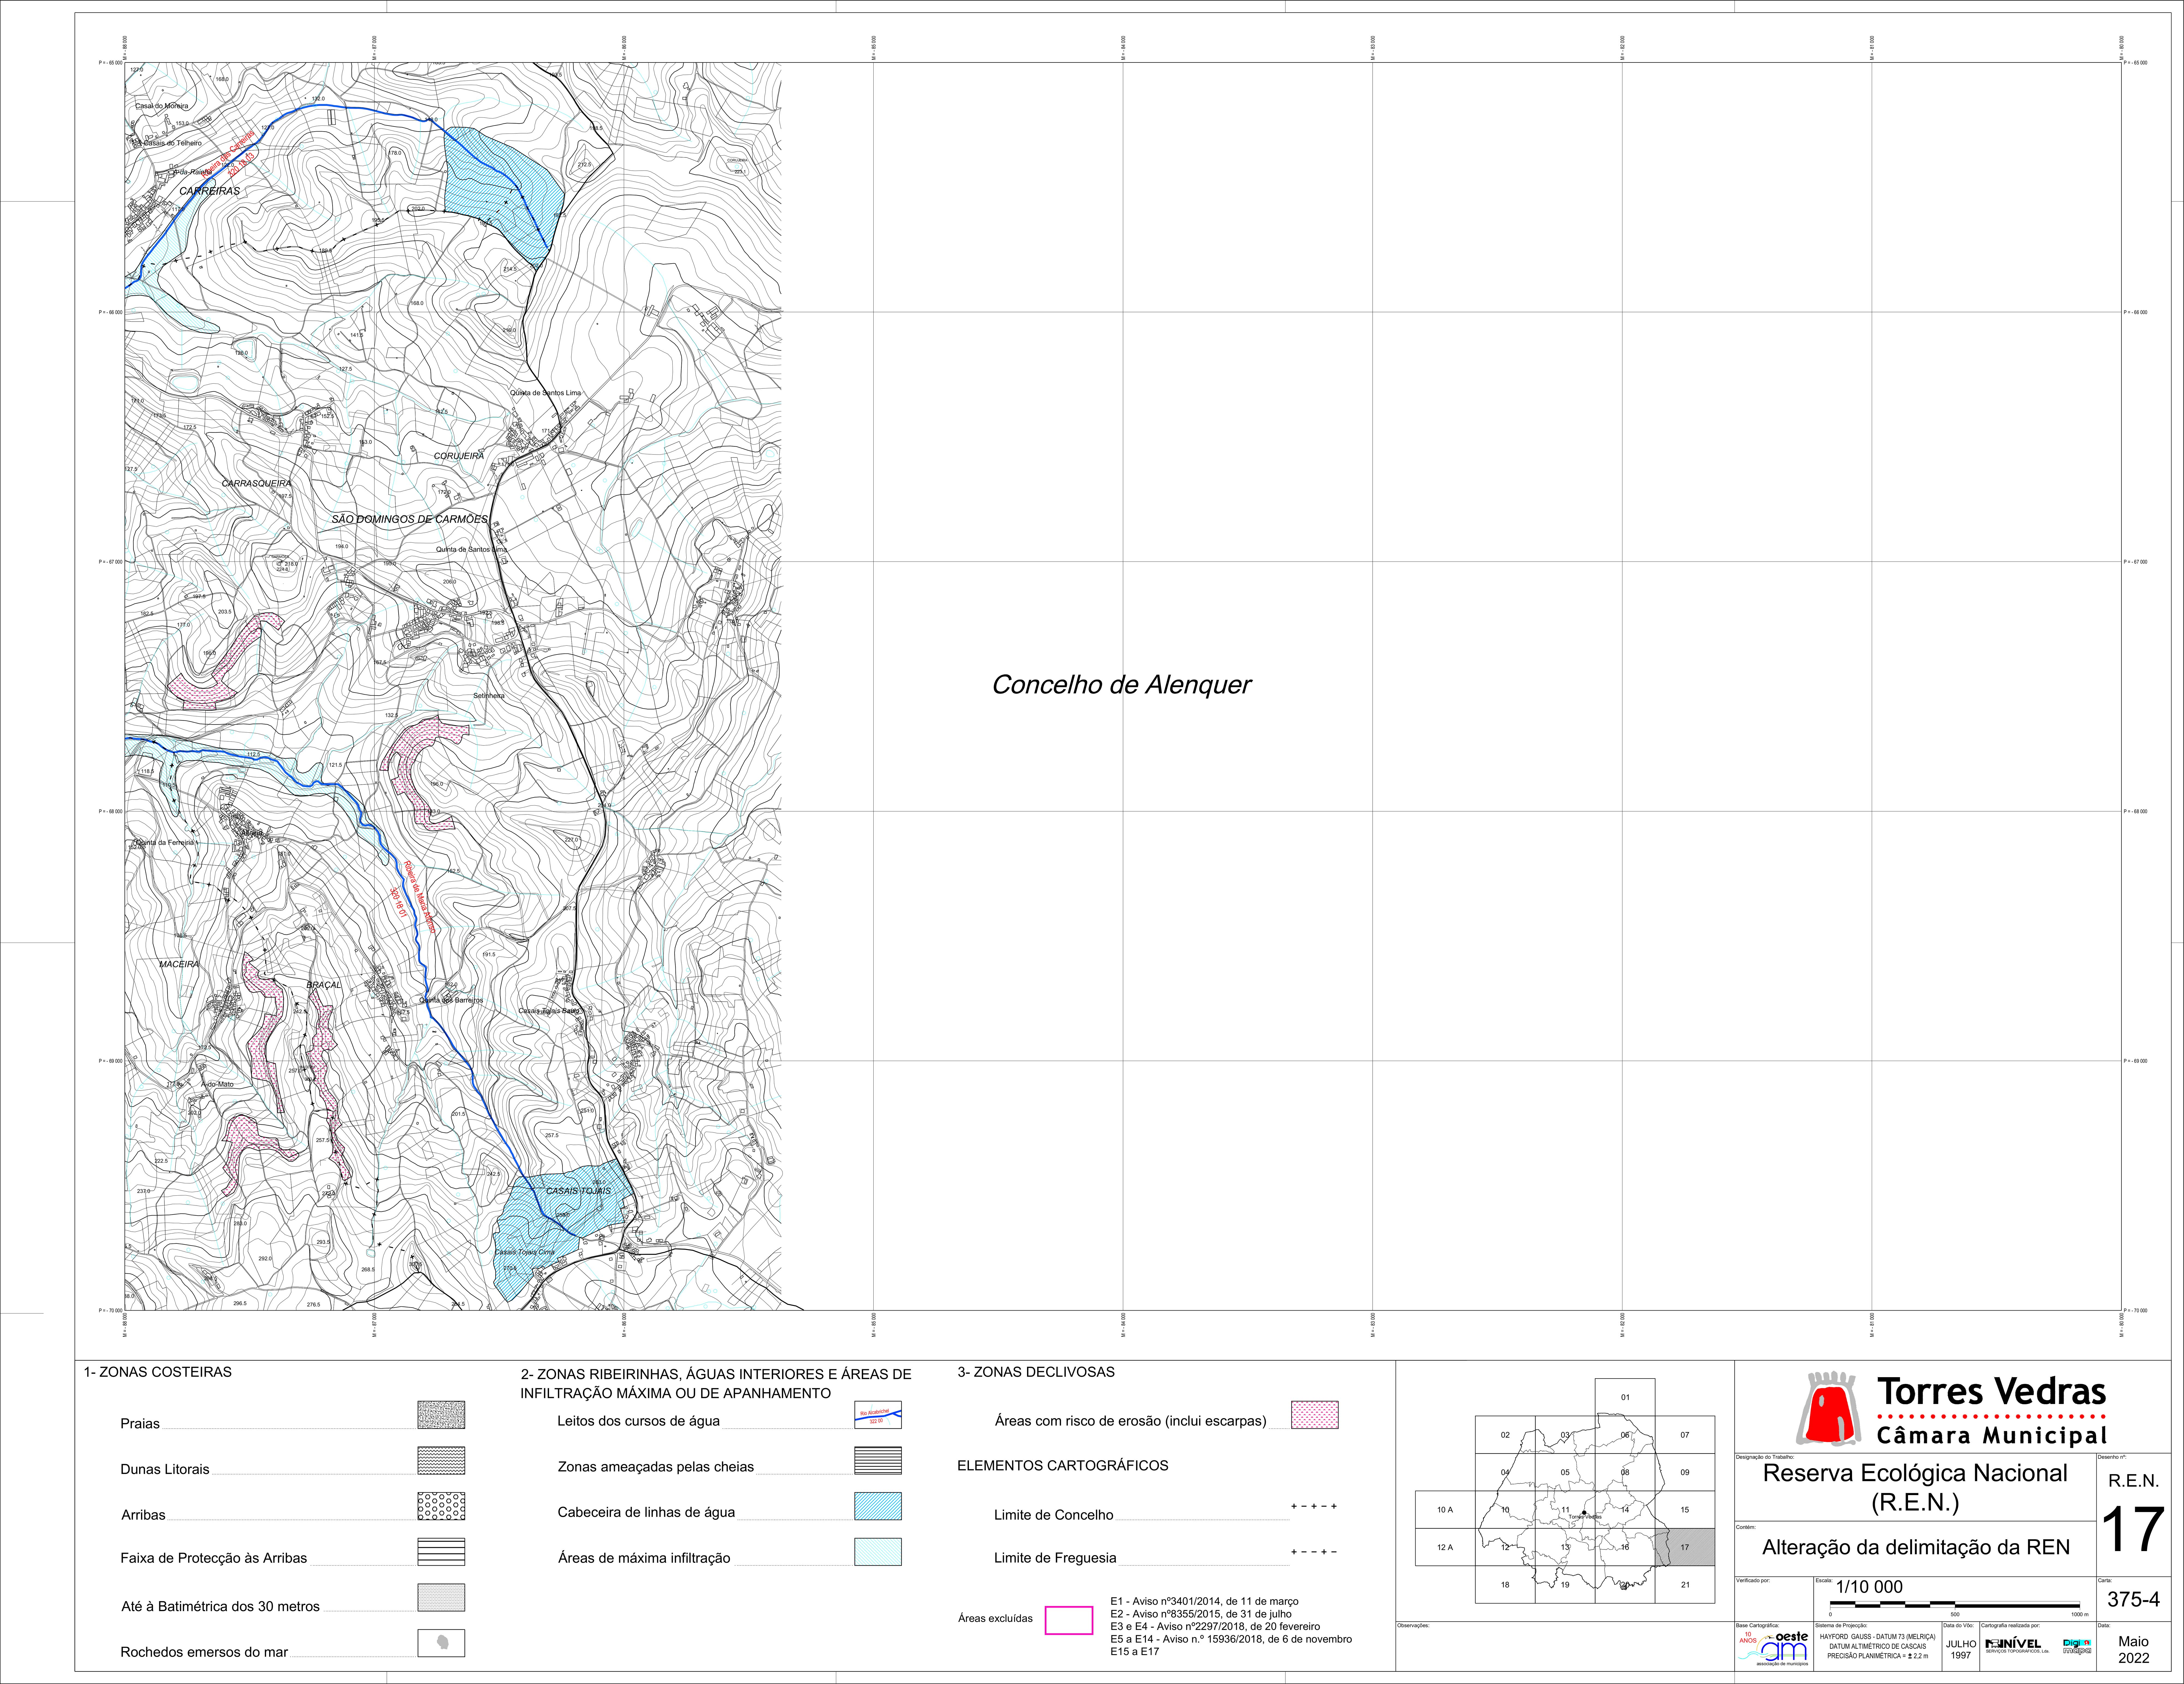Click the Dunas Litorais wave-pattern symbol
The height and width of the screenshot is (1684, 2184).
[441, 1460]
